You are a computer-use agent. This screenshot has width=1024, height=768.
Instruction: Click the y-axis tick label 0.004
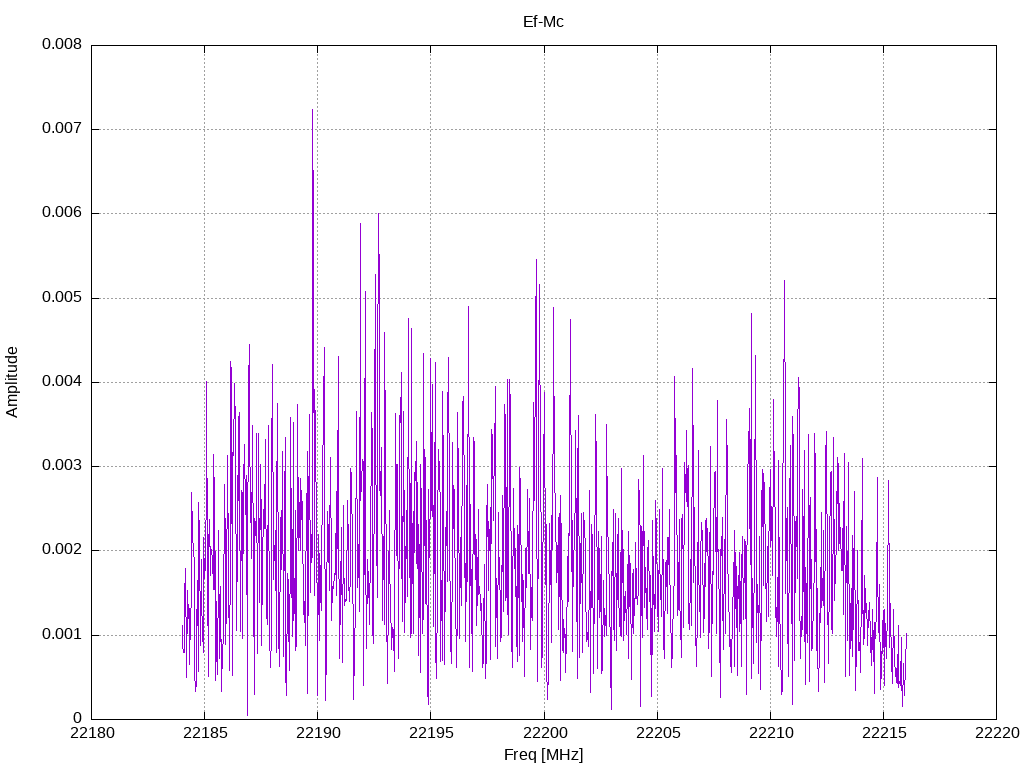pyautogui.click(x=62, y=381)
